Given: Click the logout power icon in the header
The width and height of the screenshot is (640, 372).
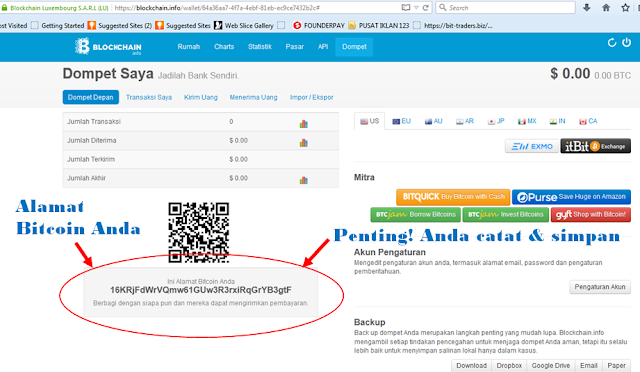Looking at the screenshot, I should (x=627, y=42).
